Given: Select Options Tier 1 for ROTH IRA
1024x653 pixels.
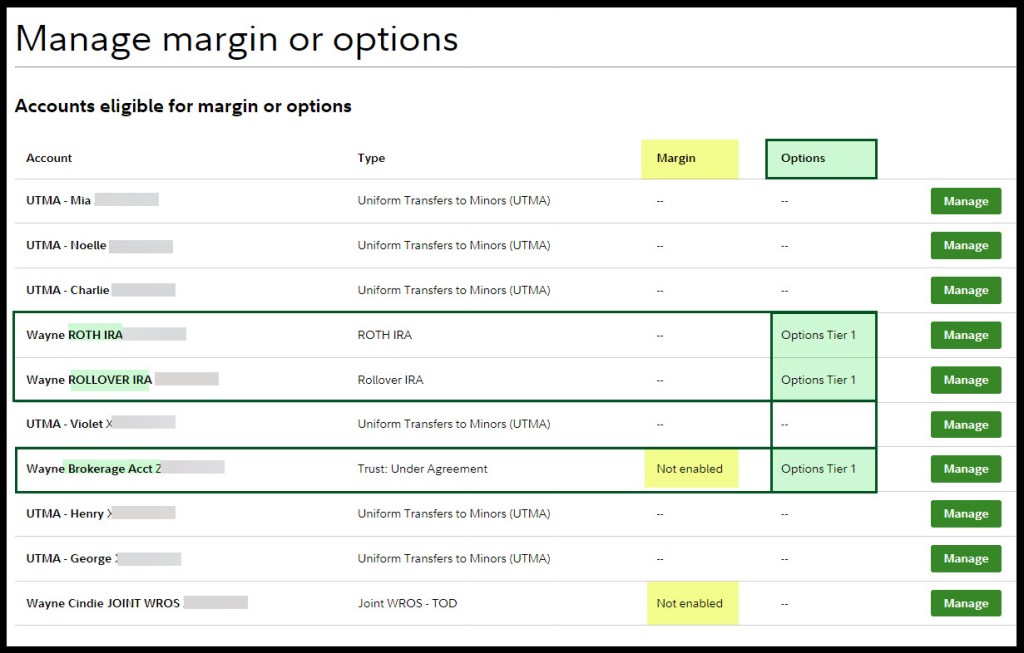Looking at the screenshot, I should point(818,335).
